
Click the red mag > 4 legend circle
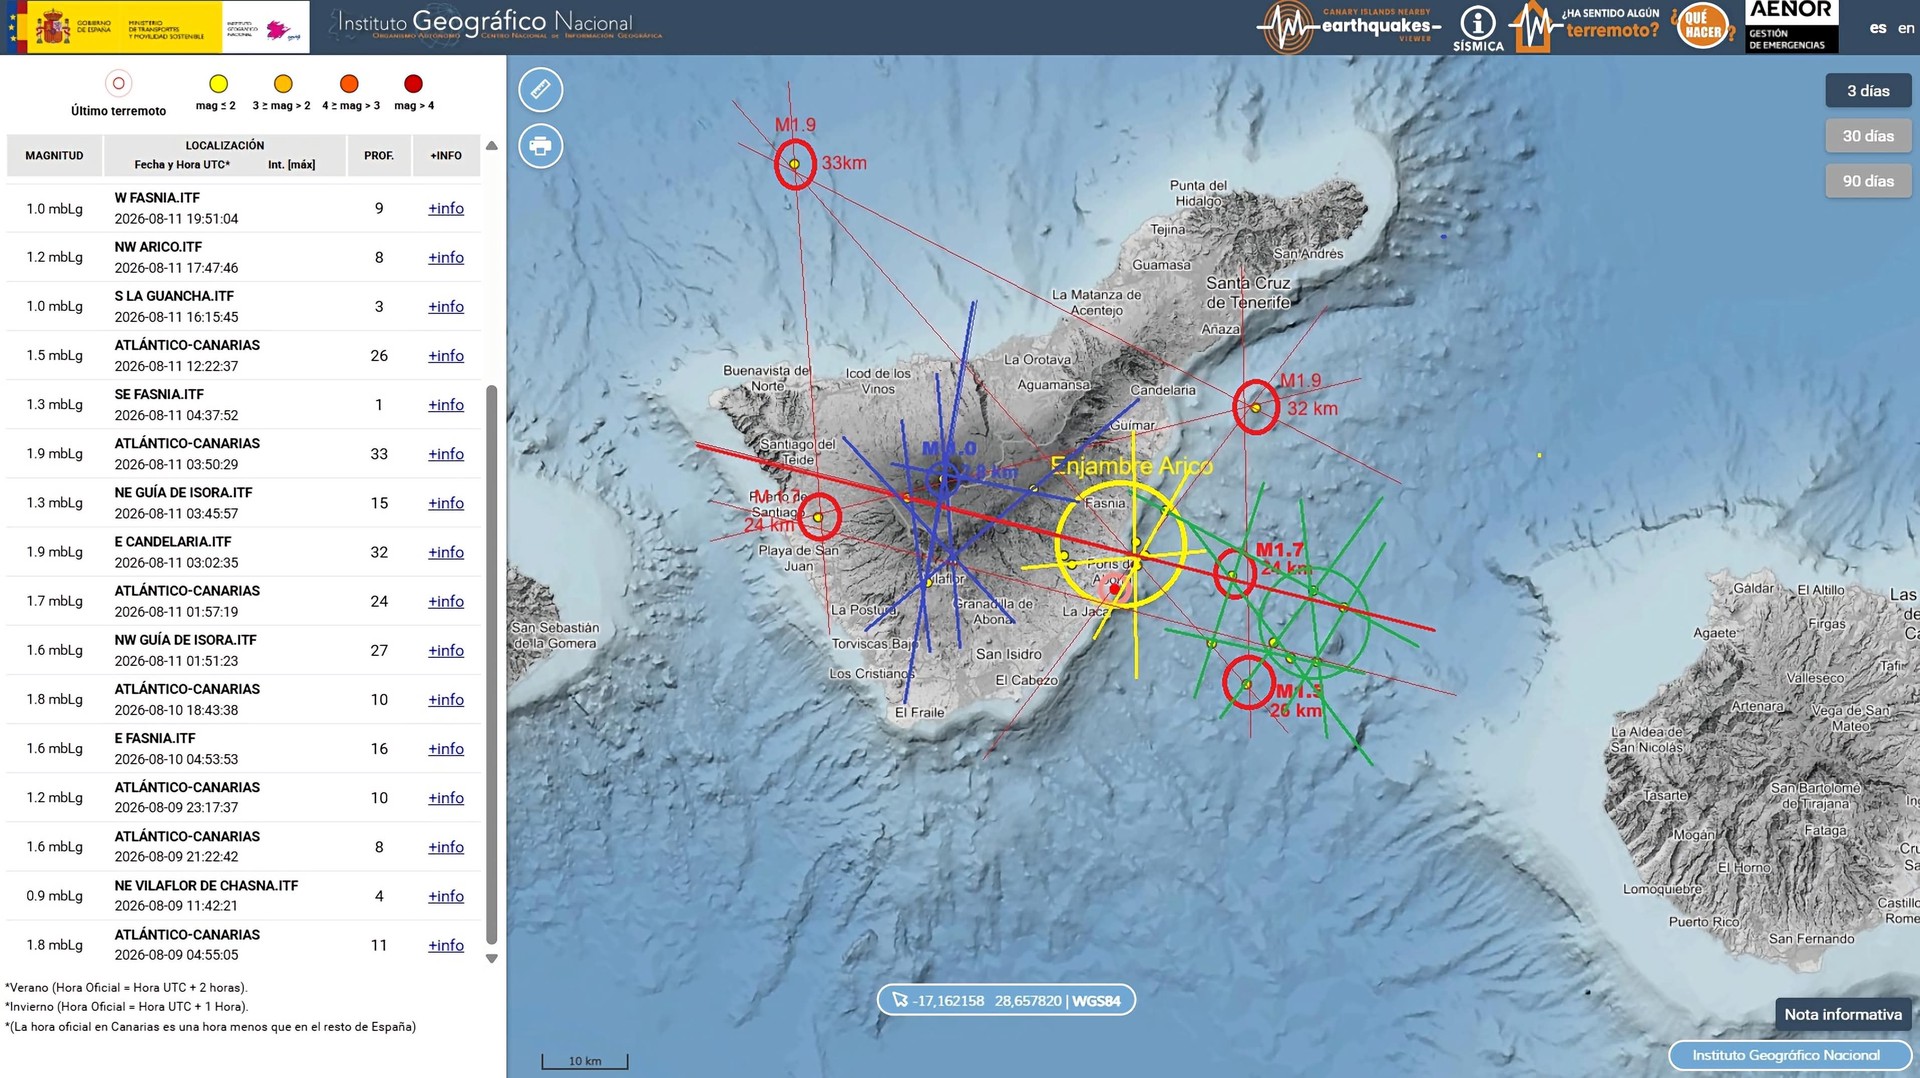tap(413, 83)
